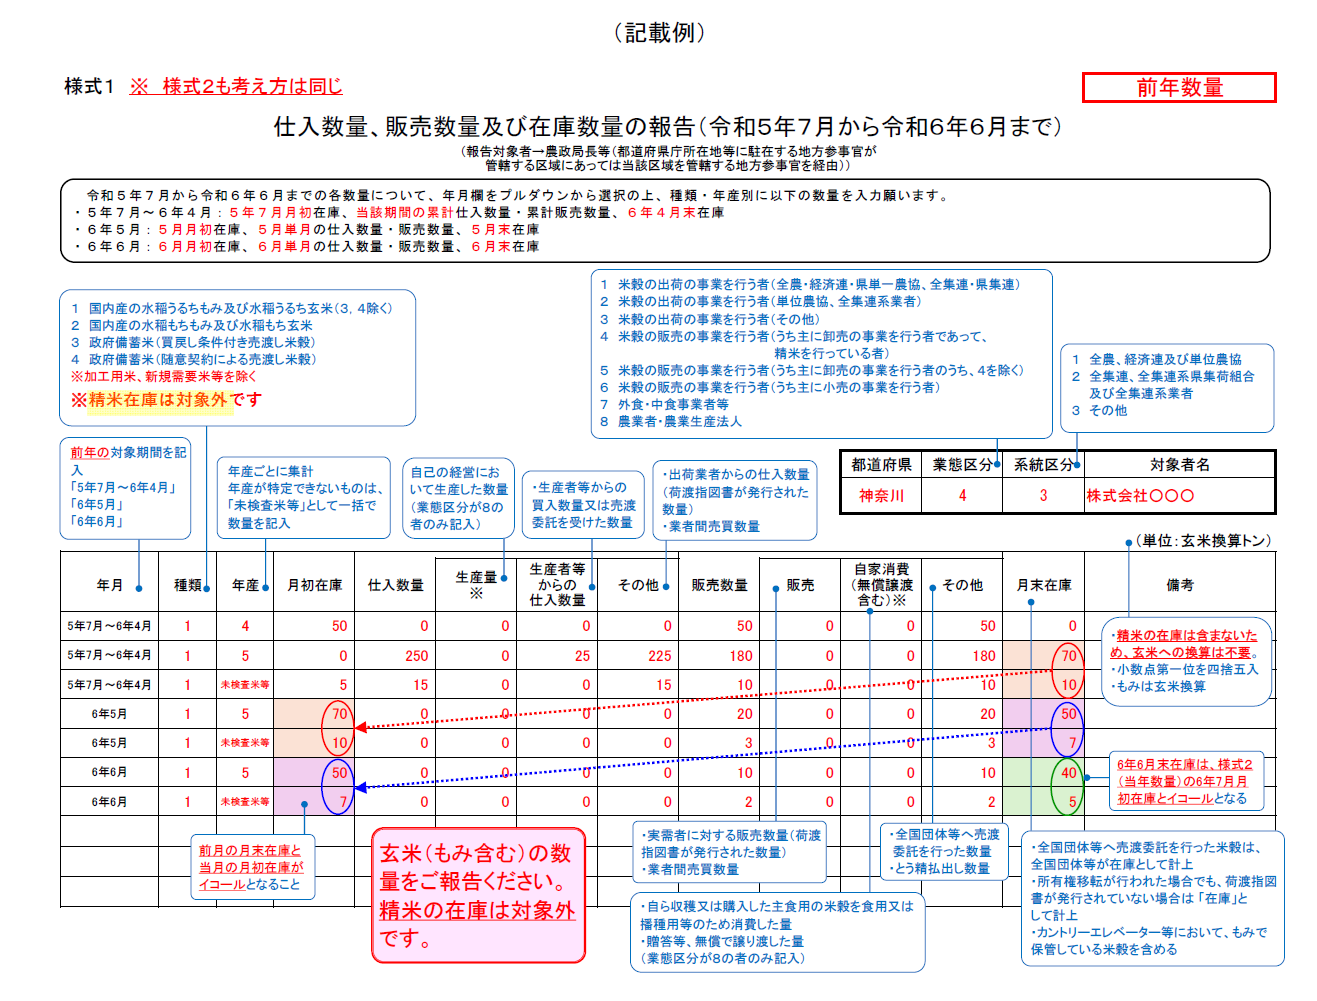The image size is (1317, 1001).
Task: Click the '(単位:玄米換算トン)' unit note
Action: click(x=1204, y=540)
